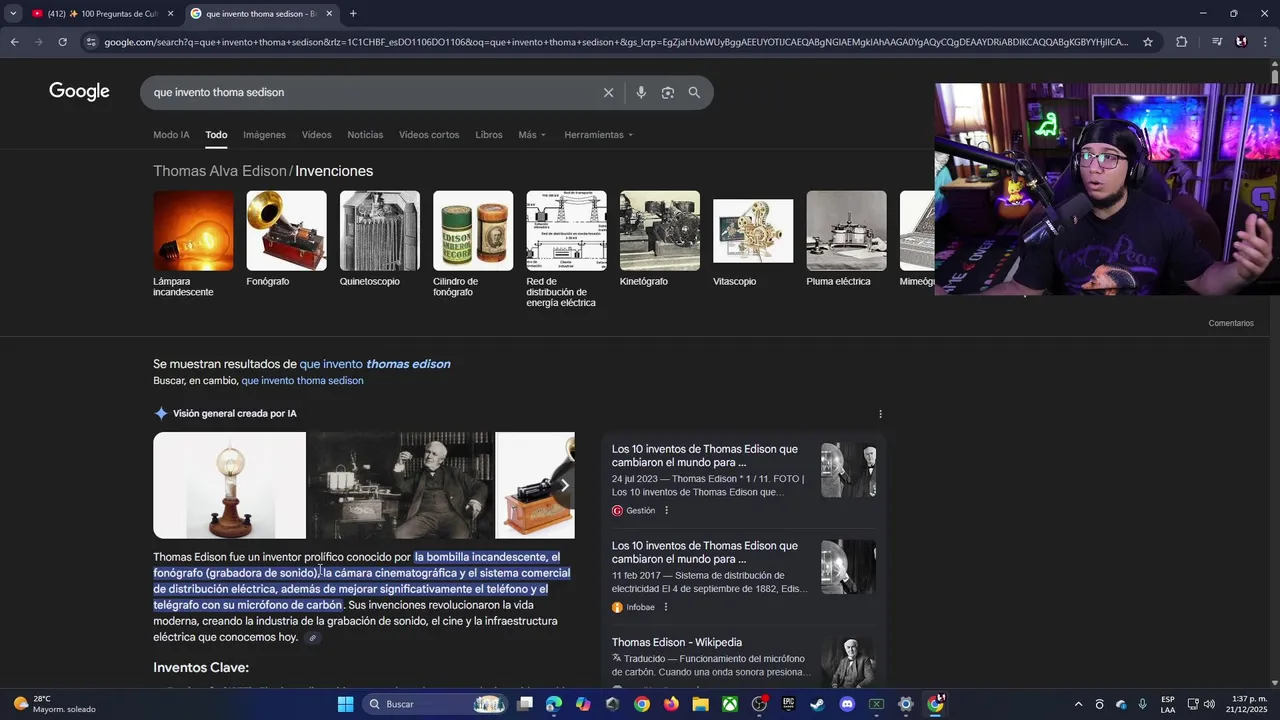Click the magnifying glass search icon
This screenshot has height=720, width=1280.
[694, 92]
